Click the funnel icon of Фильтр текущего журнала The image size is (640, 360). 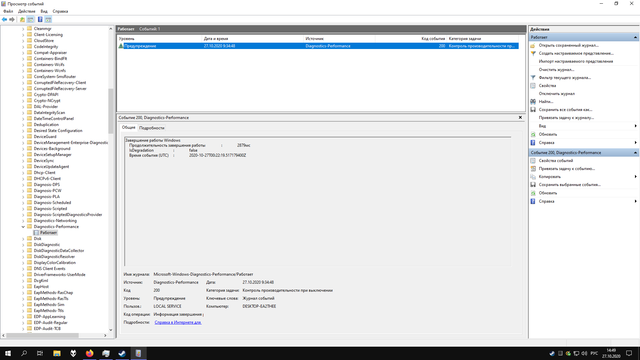(x=533, y=78)
